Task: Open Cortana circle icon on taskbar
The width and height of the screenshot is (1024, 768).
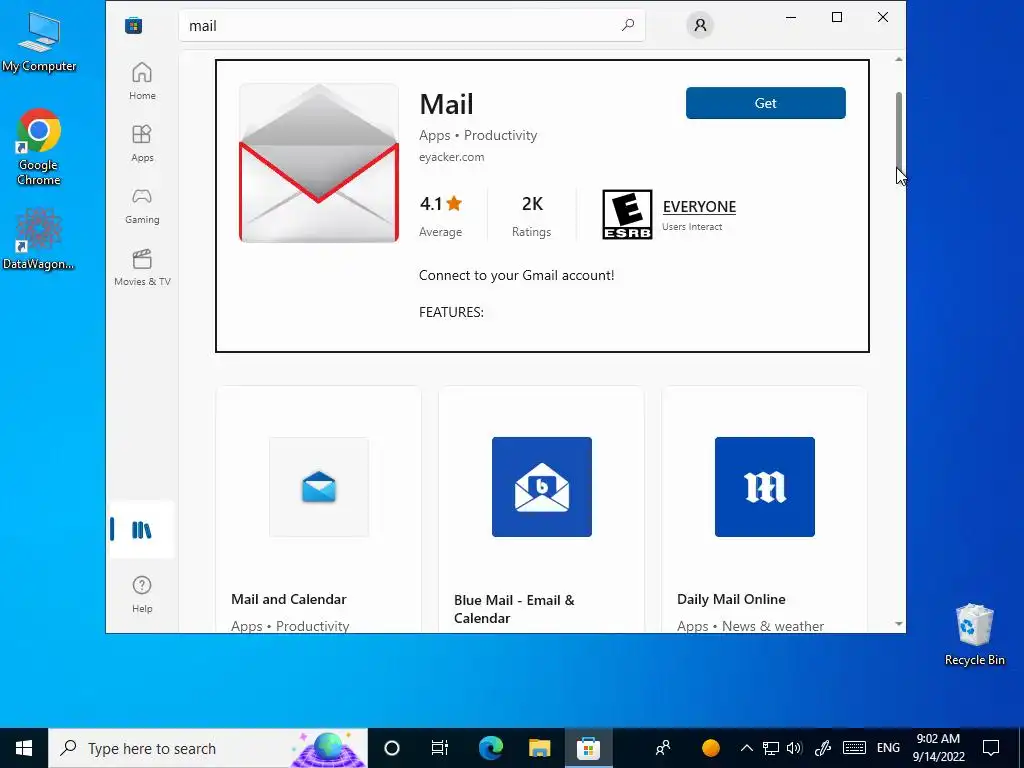Action: (x=392, y=748)
